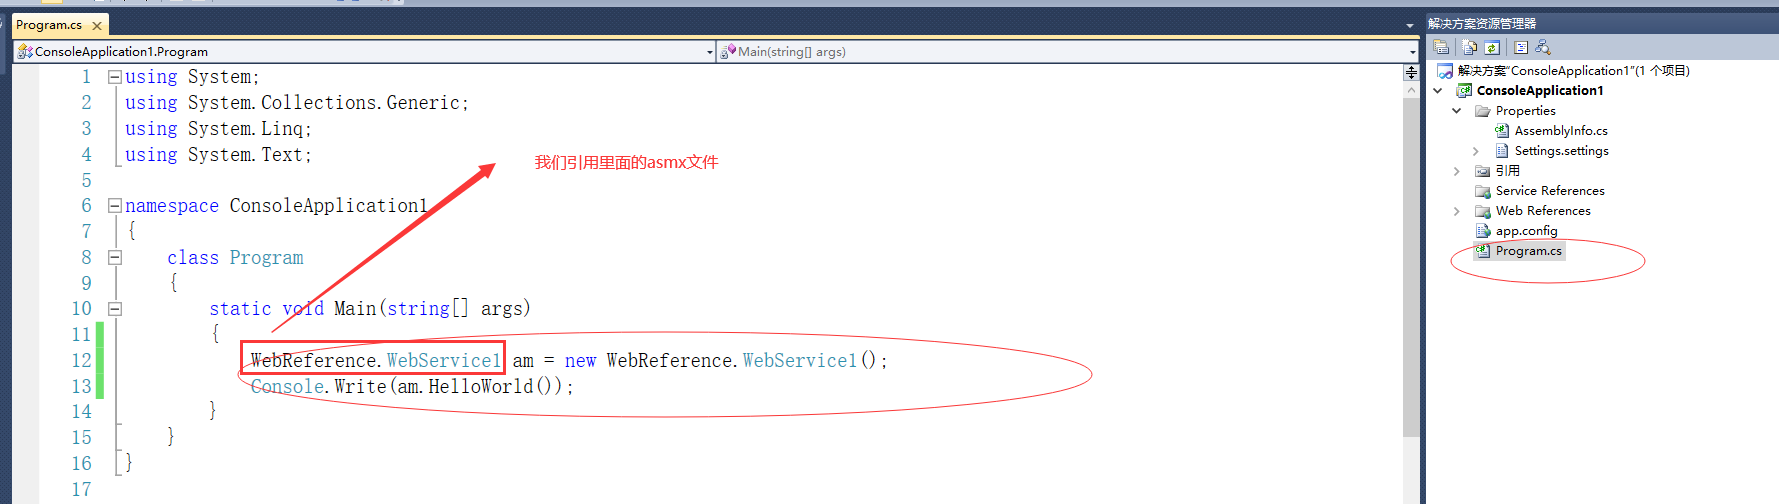Click the Service References folder icon
The height and width of the screenshot is (504, 1779).
tap(1483, 191)
